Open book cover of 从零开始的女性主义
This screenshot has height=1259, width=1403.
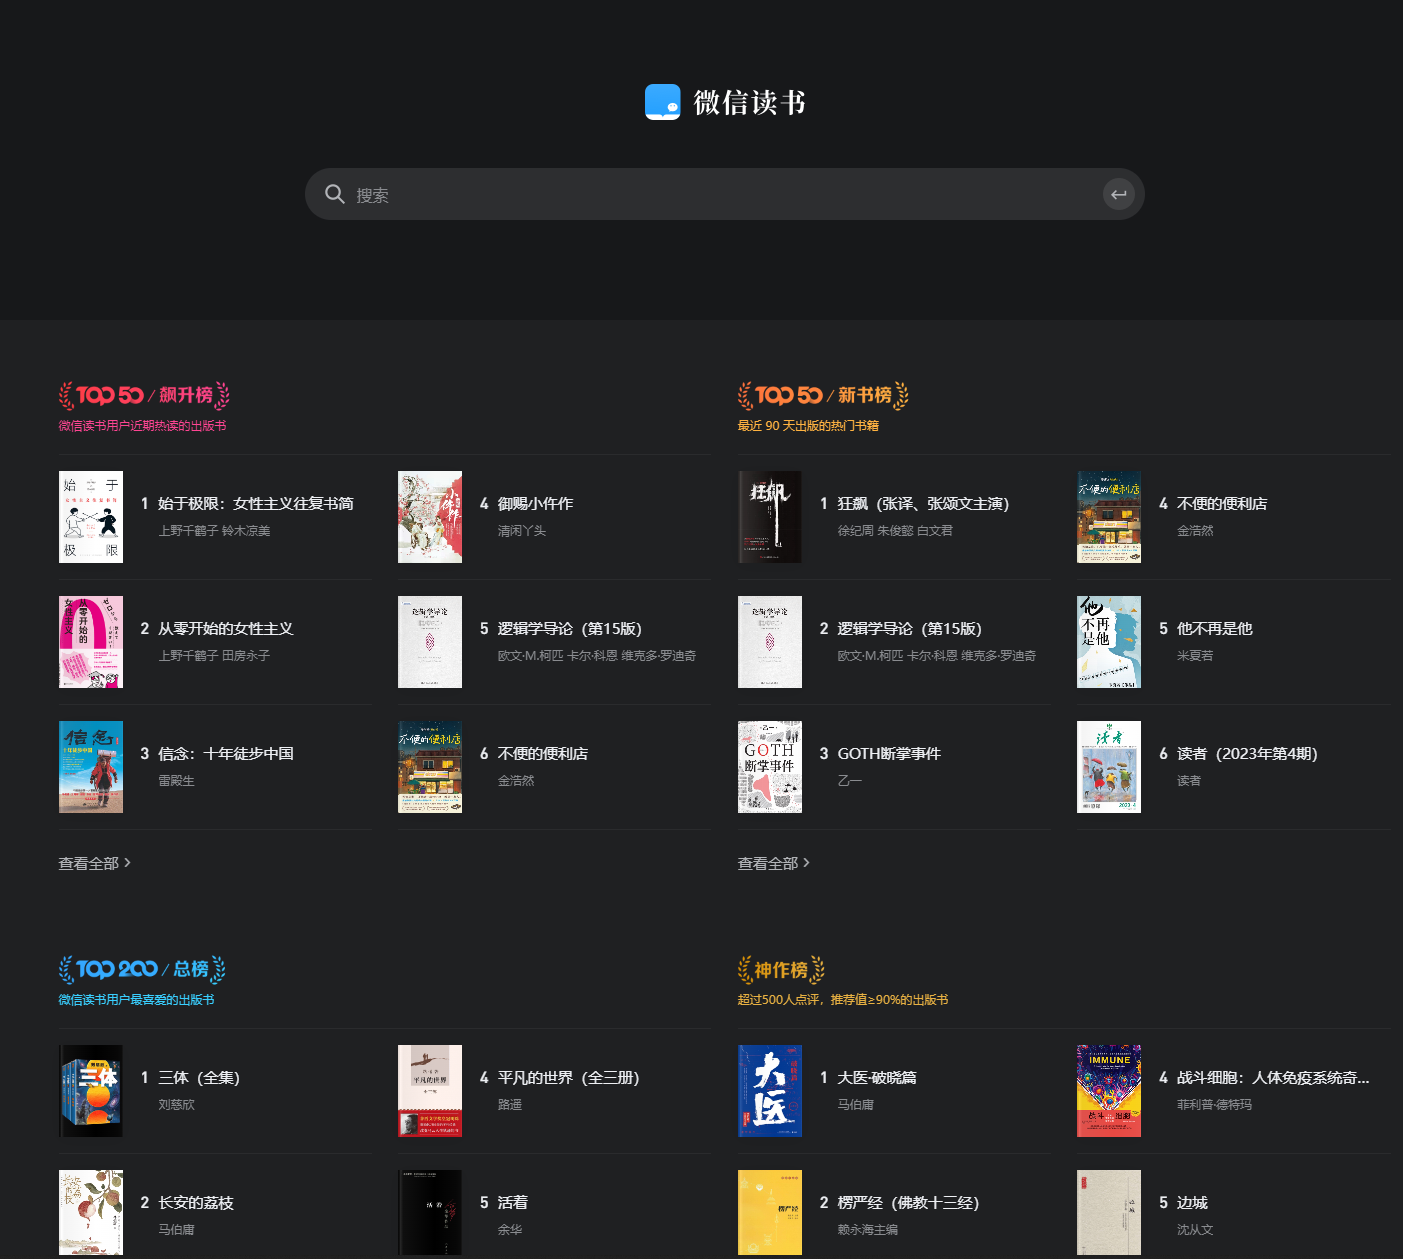(x=91, y=642)
